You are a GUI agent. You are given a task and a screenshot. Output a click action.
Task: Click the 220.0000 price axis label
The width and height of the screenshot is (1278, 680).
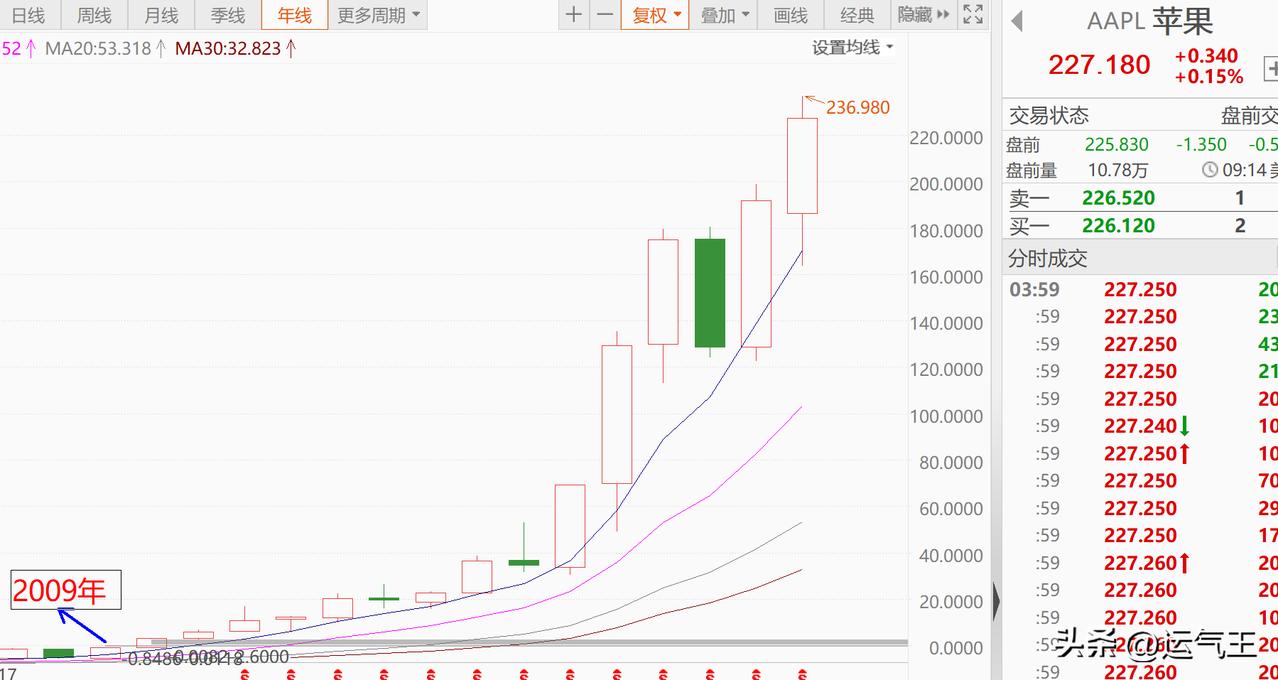point(946,138)
